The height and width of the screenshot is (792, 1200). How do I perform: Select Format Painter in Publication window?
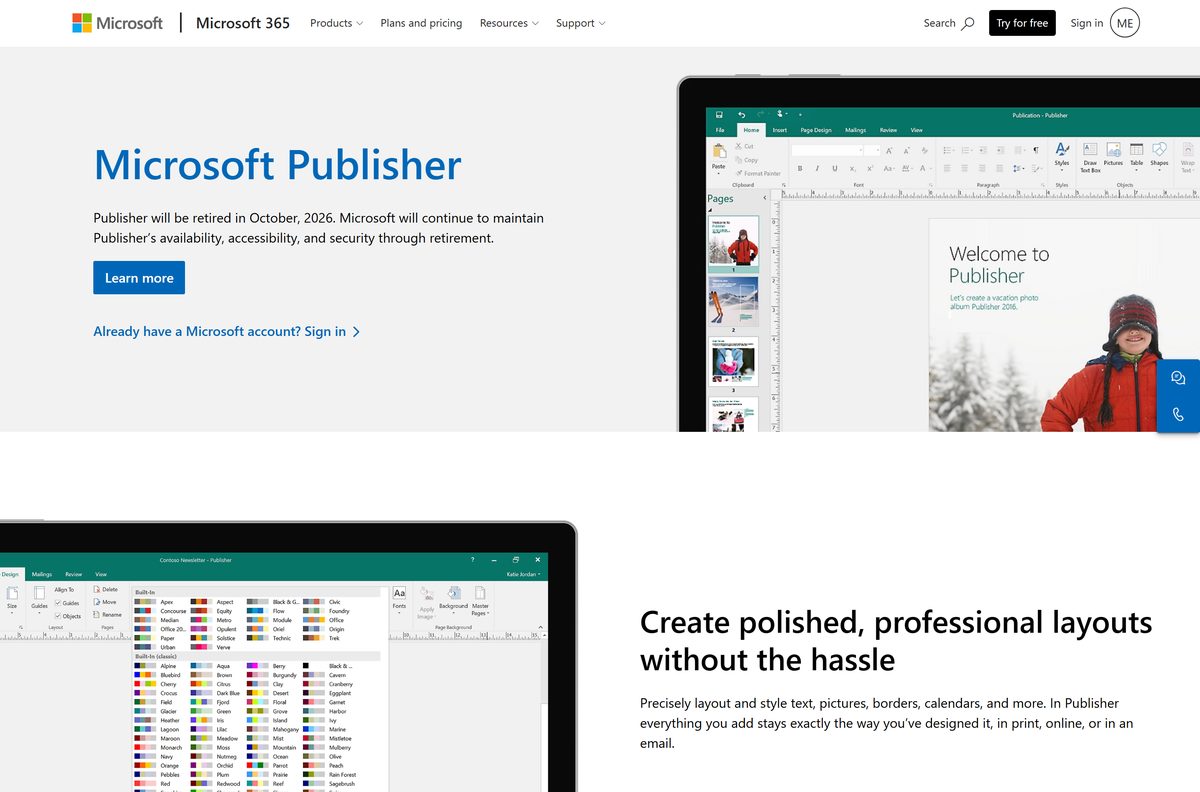click(x=757, y=173)
